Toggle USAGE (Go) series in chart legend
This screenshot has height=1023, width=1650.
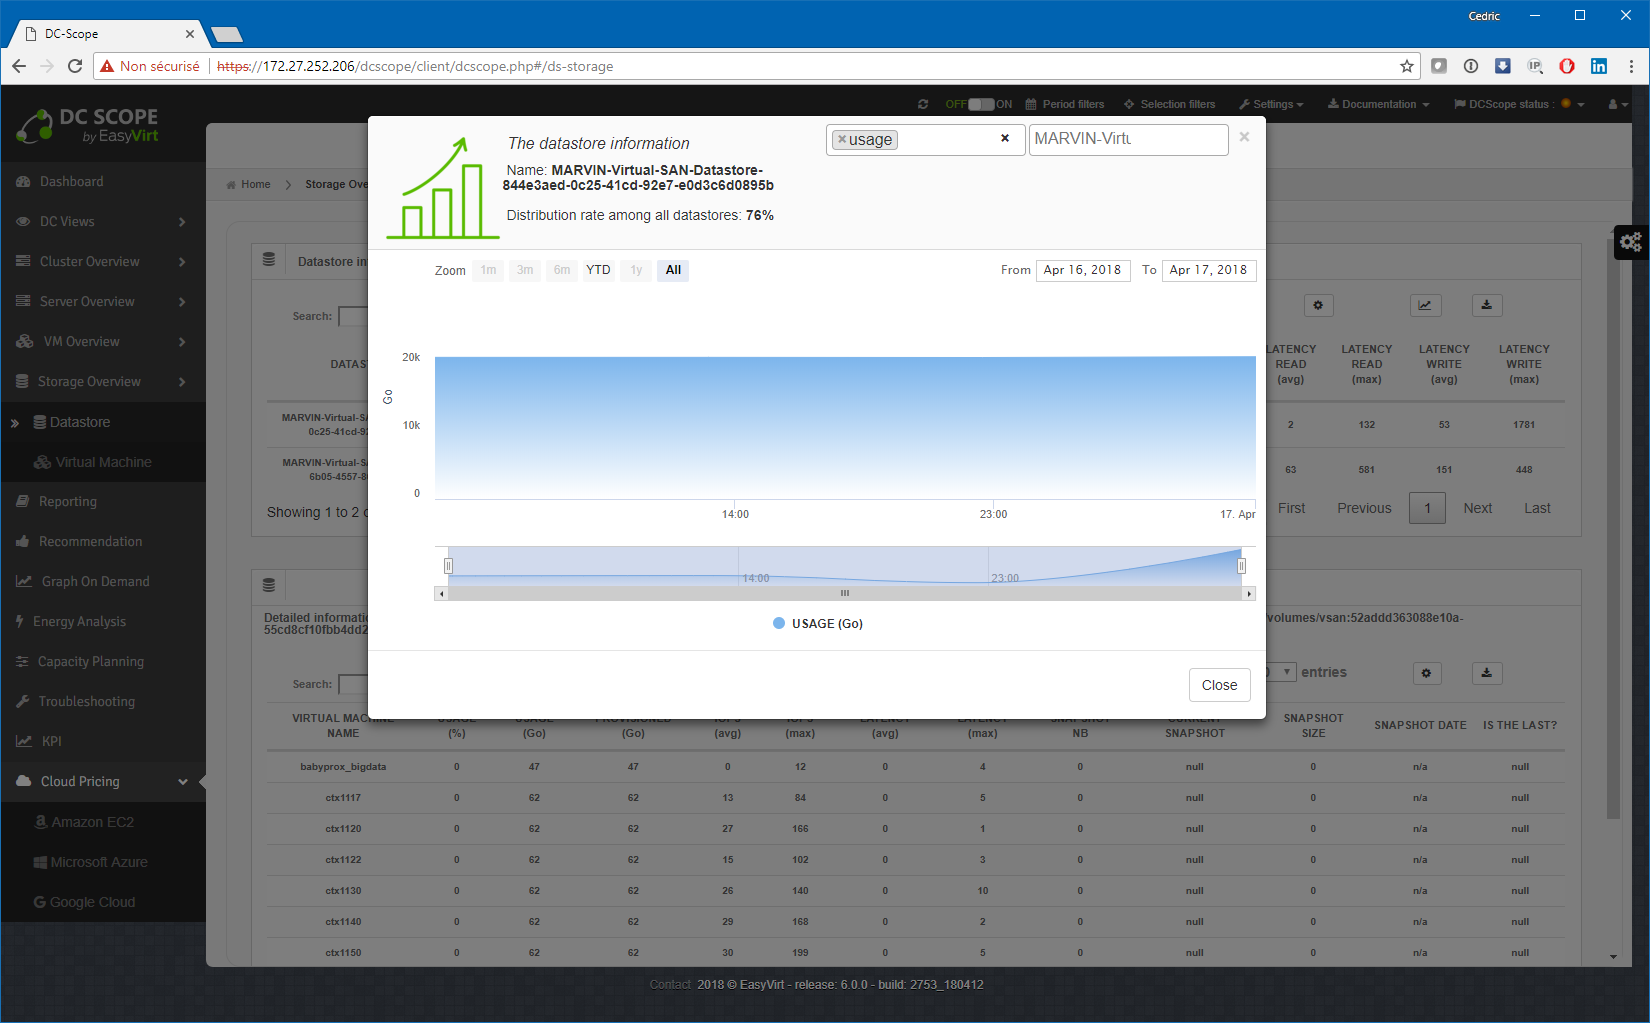click(818, 624)
